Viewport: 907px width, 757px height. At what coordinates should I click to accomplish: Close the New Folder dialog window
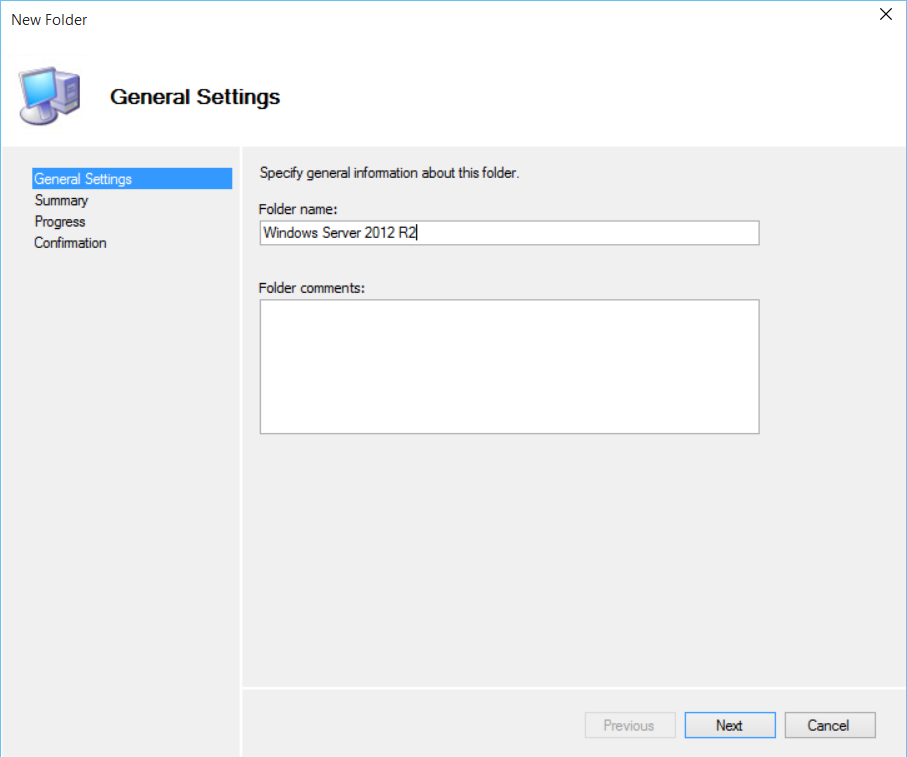tap(885, 15)
